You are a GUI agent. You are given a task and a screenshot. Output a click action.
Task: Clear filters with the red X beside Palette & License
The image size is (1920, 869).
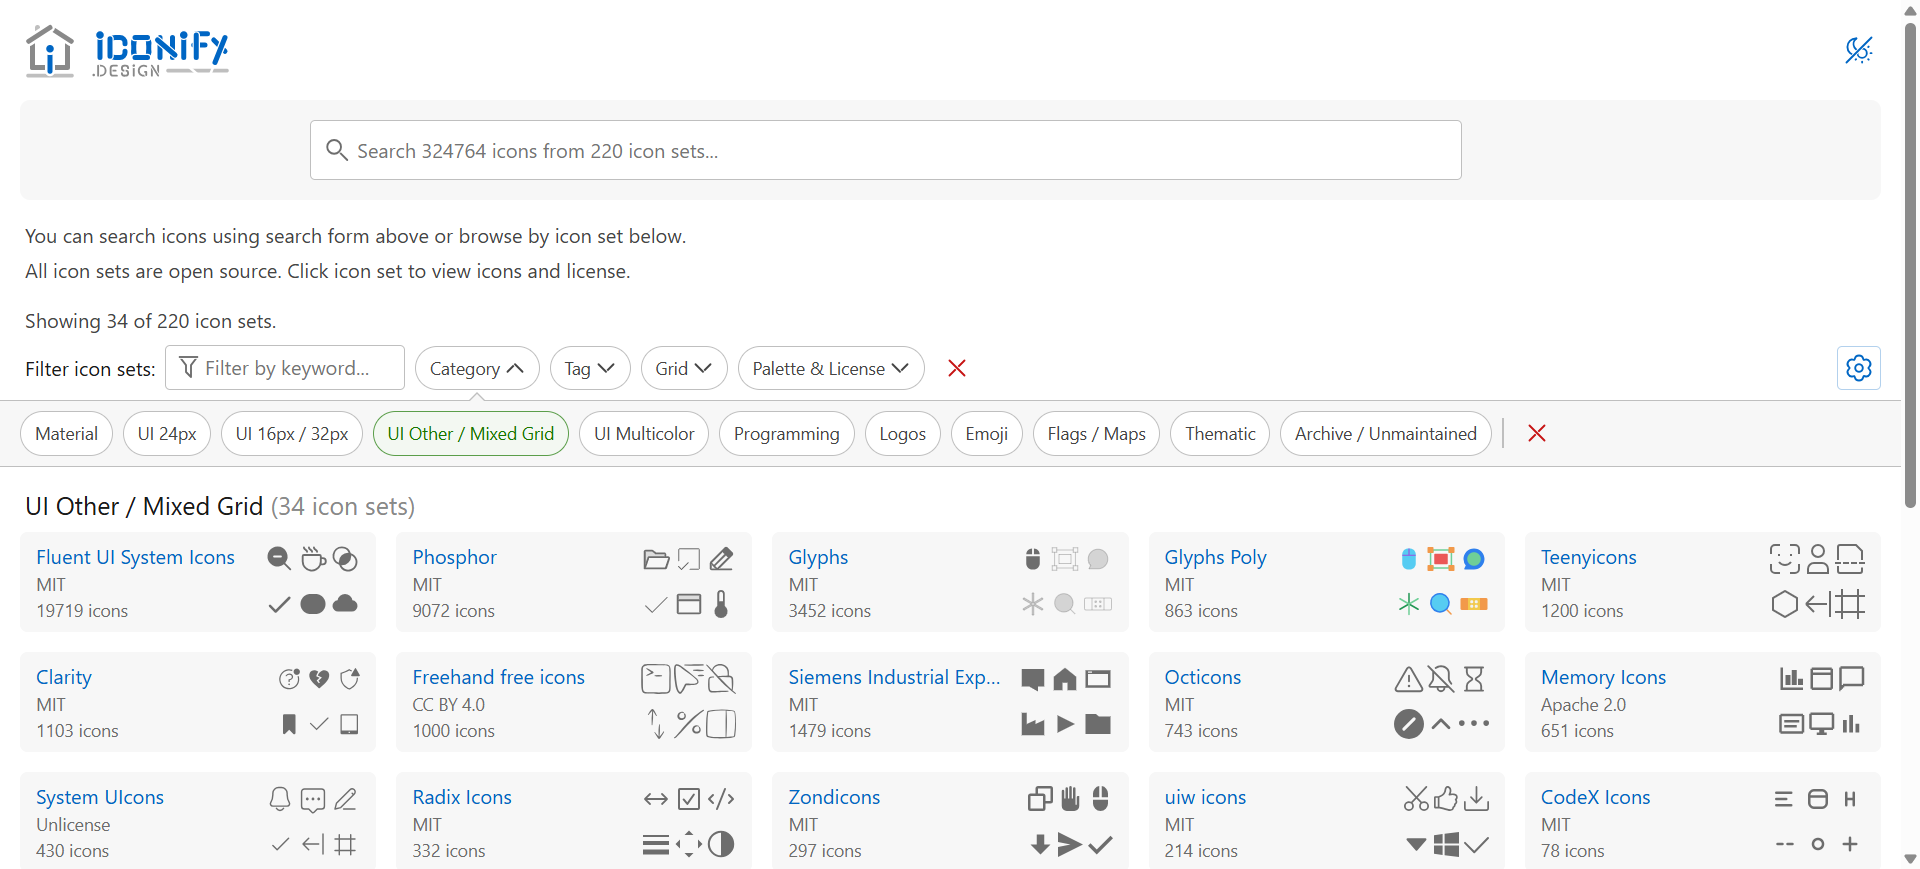pyautogui.click(x=957, y=368)
